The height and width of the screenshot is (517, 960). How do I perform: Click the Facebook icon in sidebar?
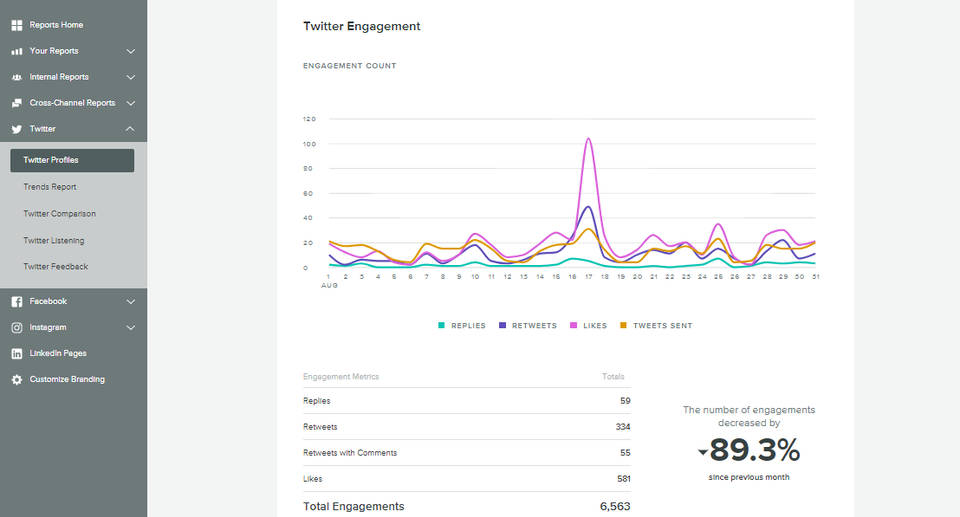pyautogui.click(x=17, y=301)
